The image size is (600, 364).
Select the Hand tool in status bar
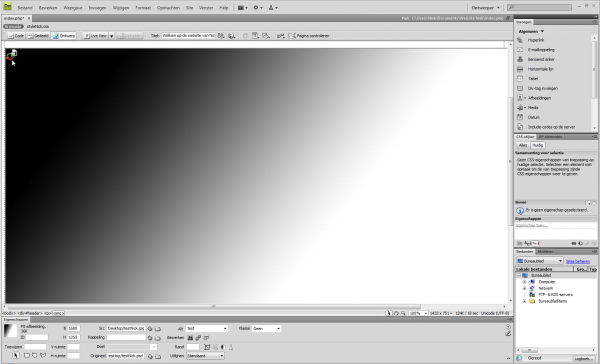pyautogui.click(x=396, y=313)
